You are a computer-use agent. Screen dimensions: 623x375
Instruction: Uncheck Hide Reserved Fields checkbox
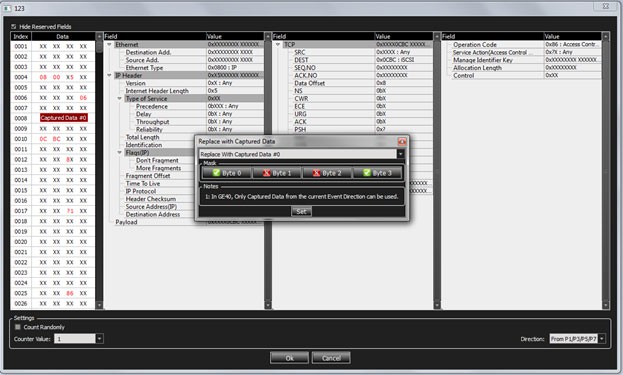pos(14,27)
